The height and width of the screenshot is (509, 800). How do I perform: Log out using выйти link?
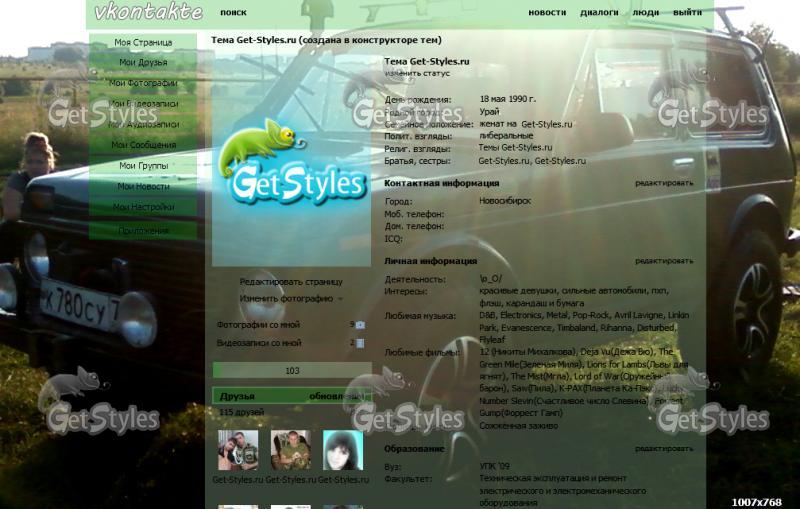[x=687, y=13]
